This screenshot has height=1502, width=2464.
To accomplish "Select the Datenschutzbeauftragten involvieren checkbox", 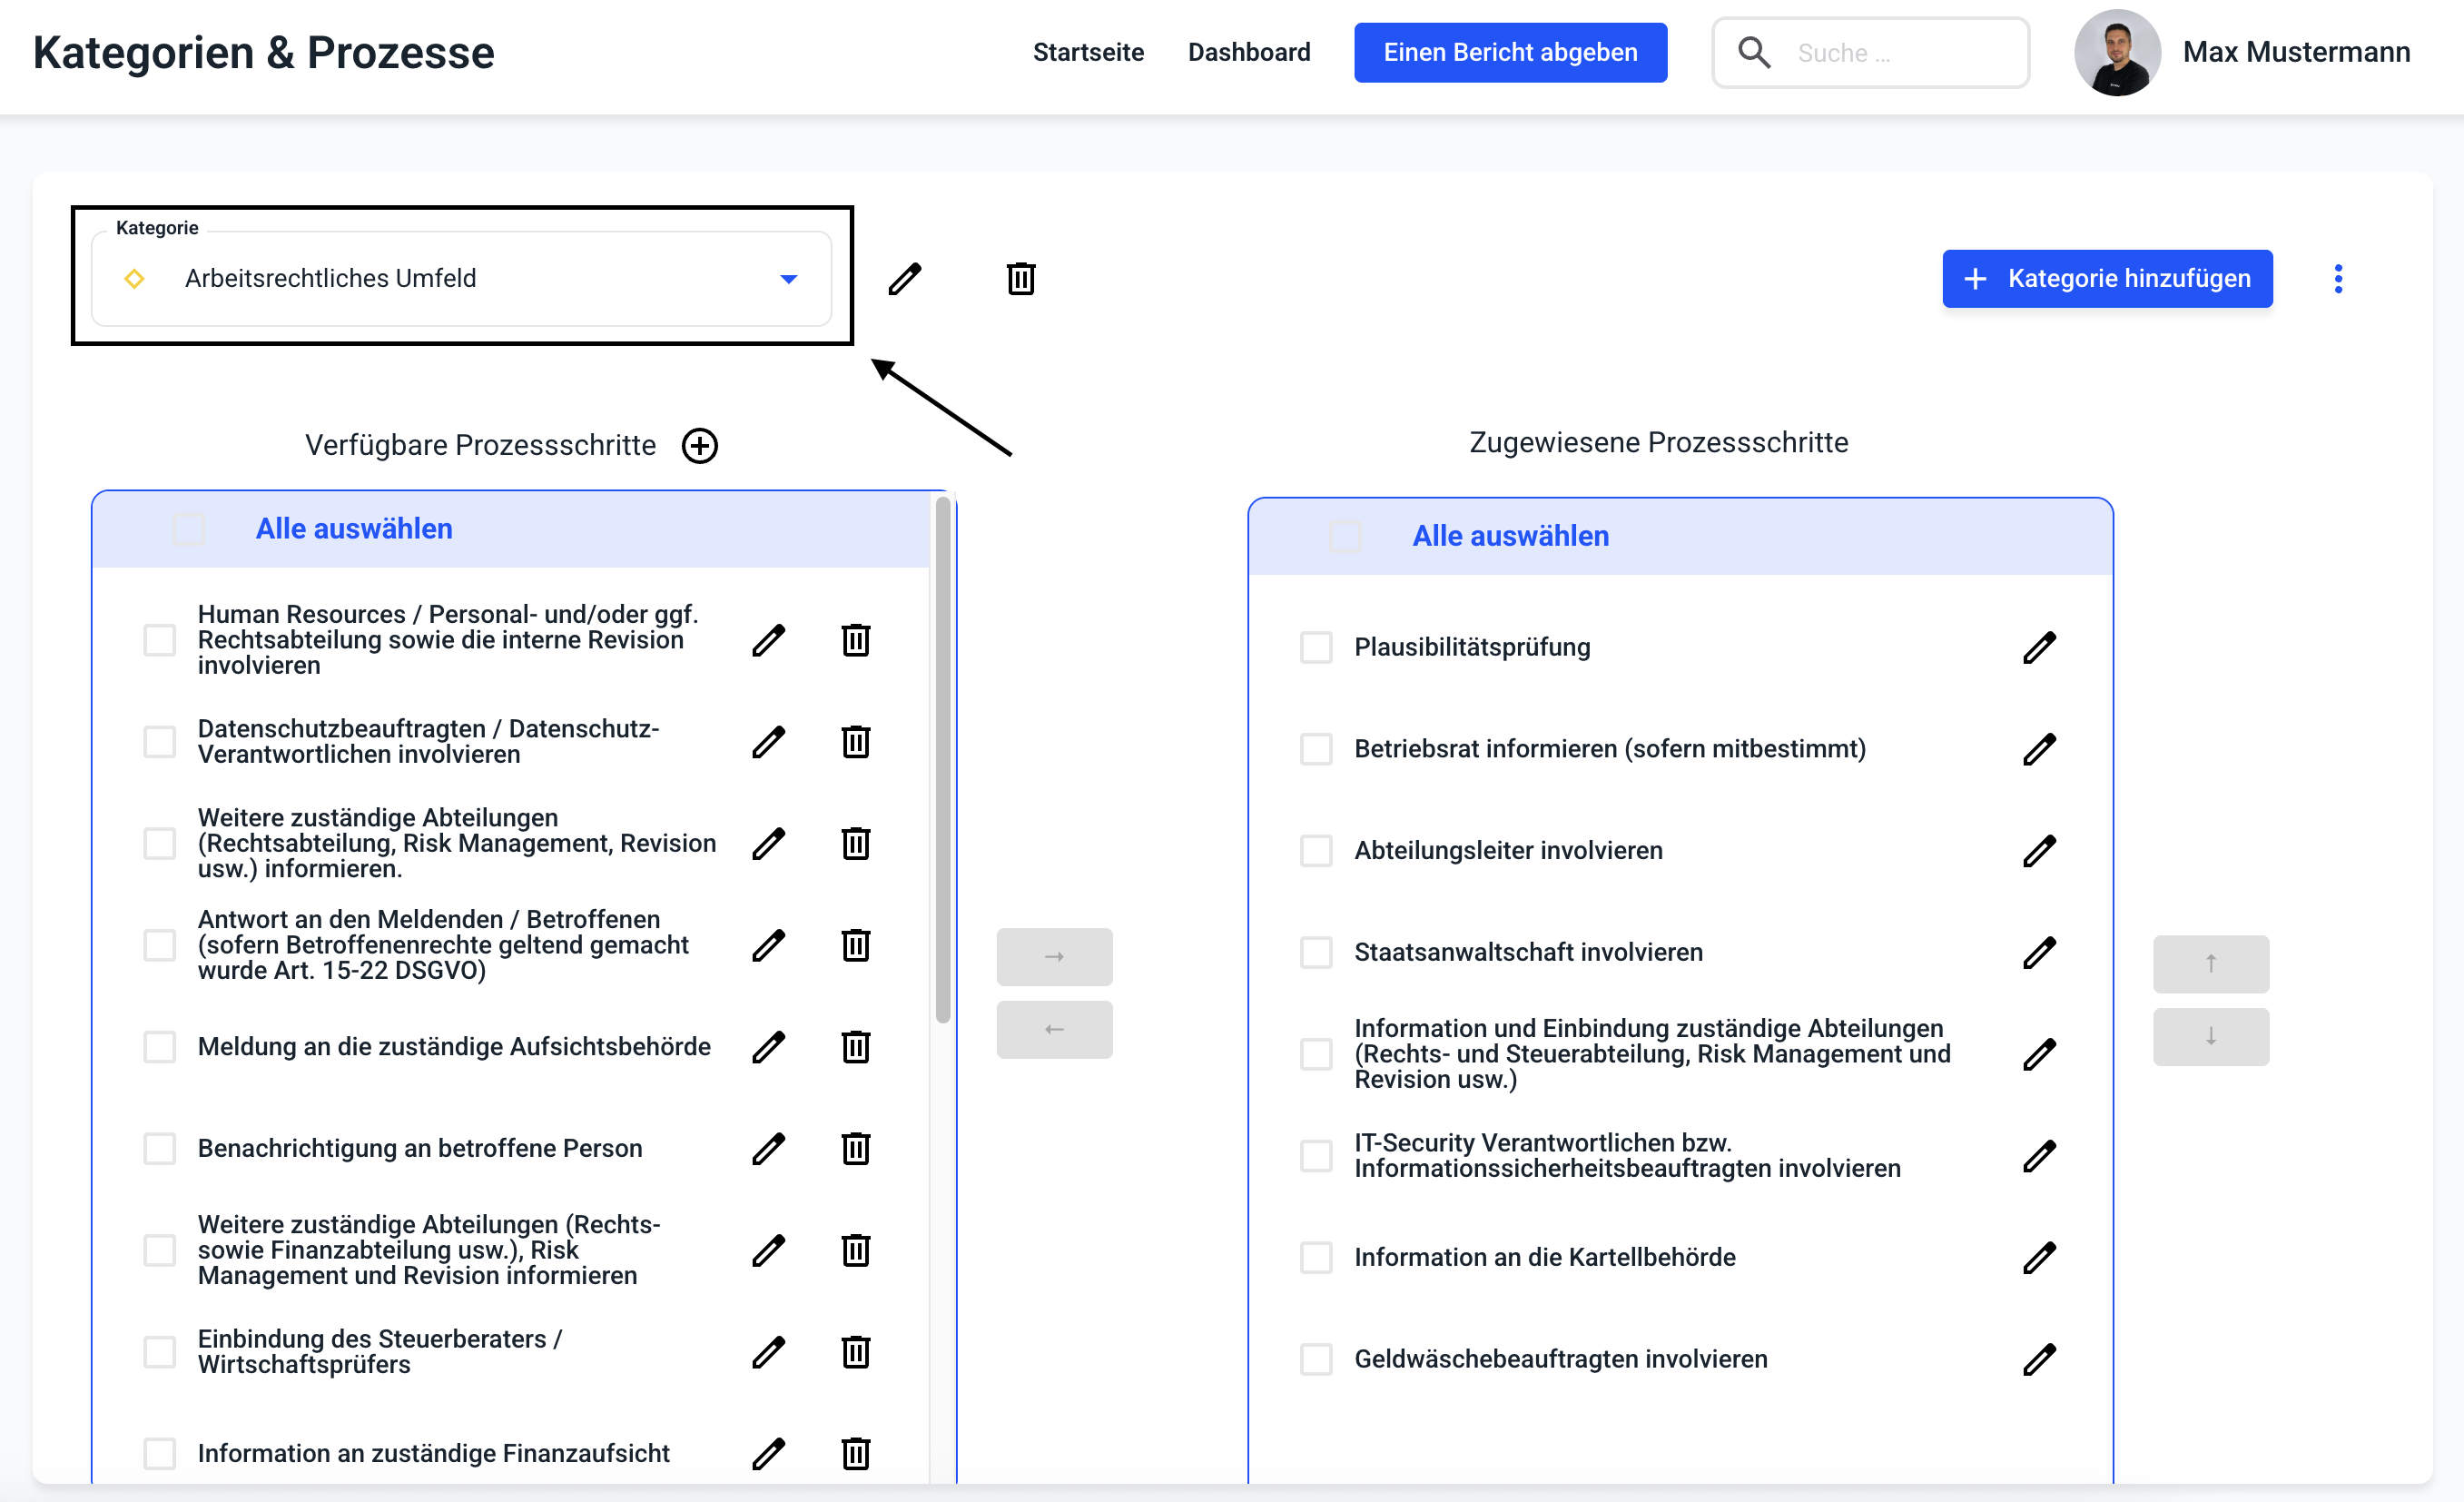I will tap(159, 742).
